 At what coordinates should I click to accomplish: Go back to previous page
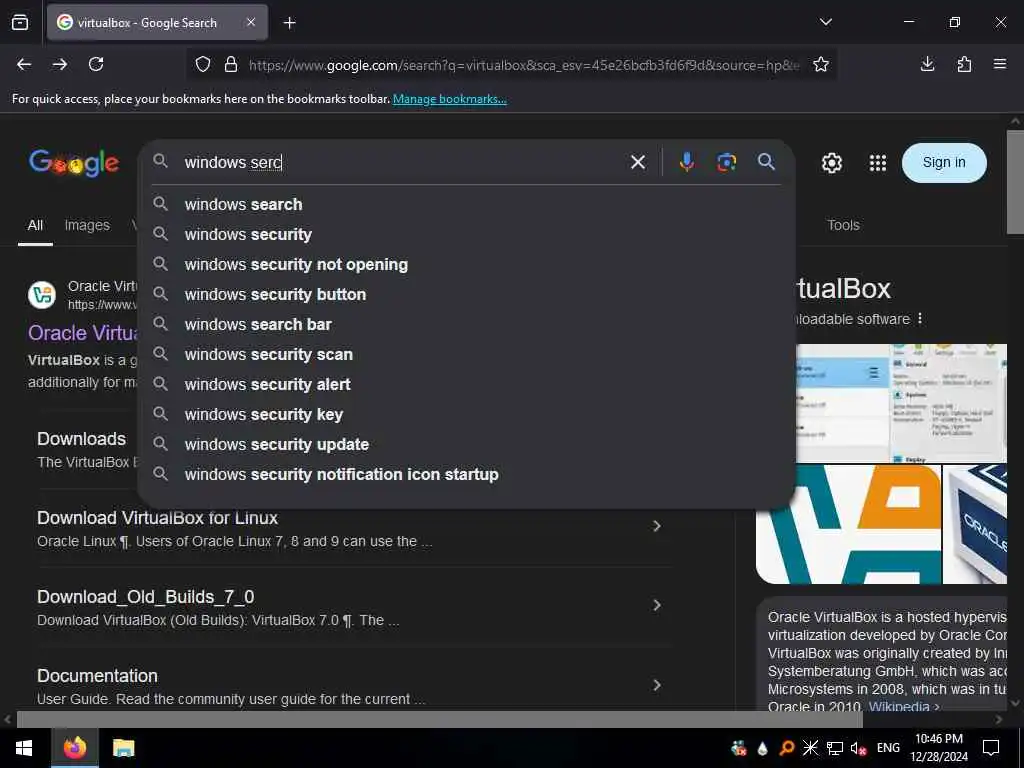pos(24,64)
